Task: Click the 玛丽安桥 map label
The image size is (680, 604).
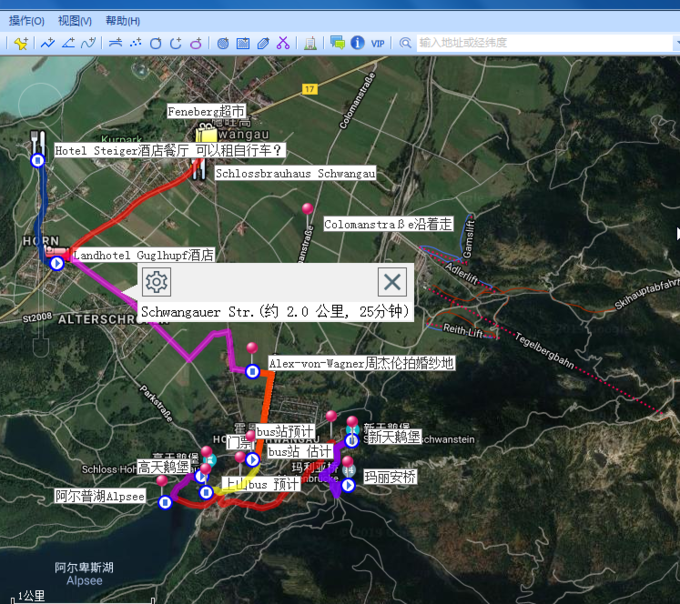Action: [389, 478]
